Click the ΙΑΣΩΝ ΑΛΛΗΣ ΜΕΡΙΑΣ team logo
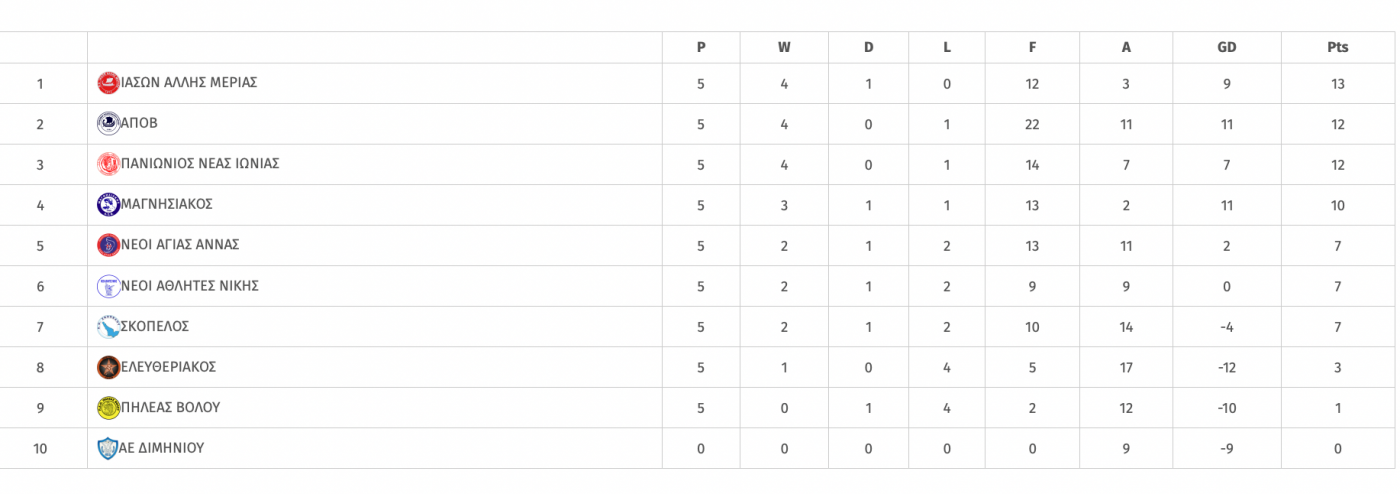 click(108, 83)
